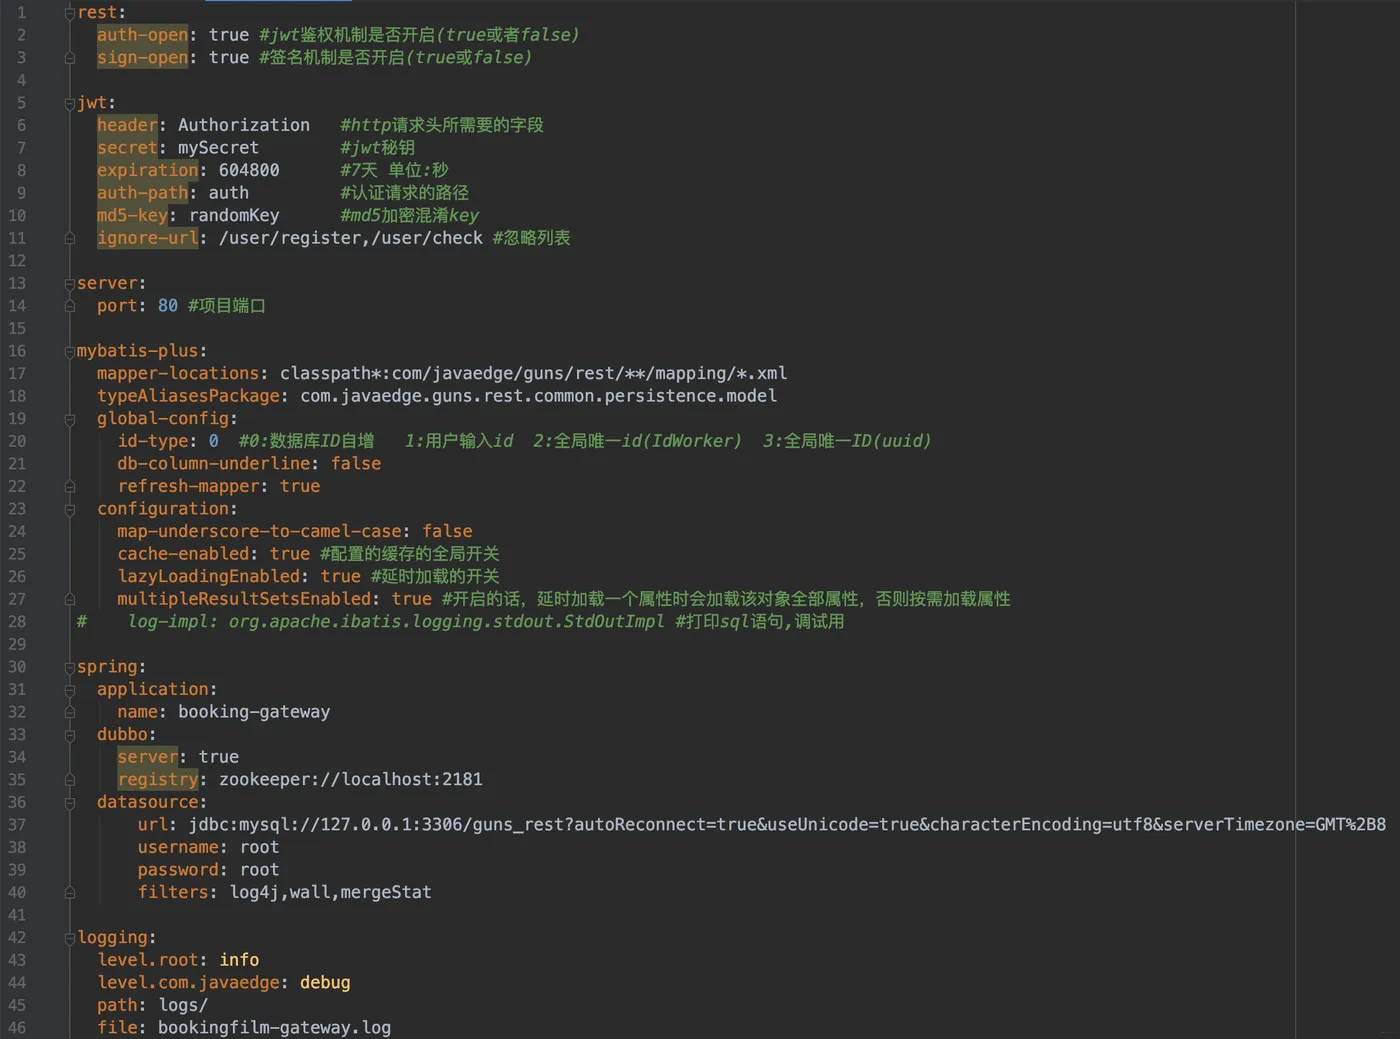The height and width of the screenshot is (1039, 1400).
Task: Click the level.root key
Action: click(148, 961)
